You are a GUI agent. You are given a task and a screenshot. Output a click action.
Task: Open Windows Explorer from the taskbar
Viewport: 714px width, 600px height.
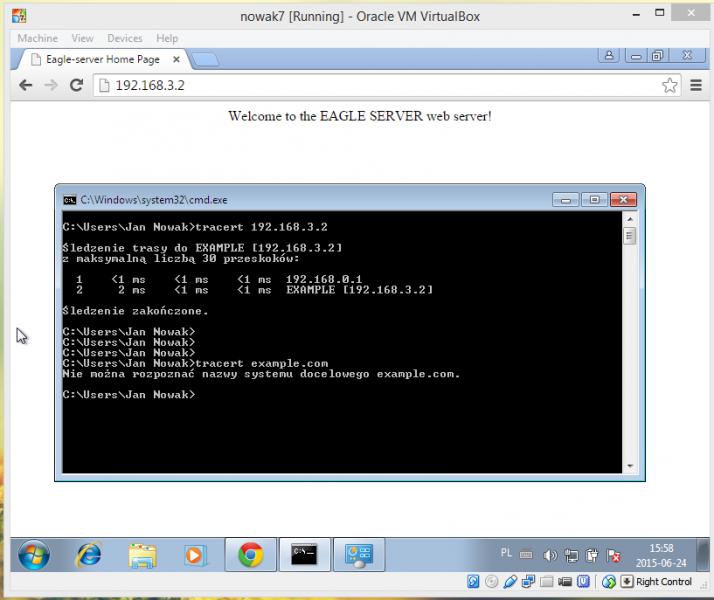click(142, 555)
